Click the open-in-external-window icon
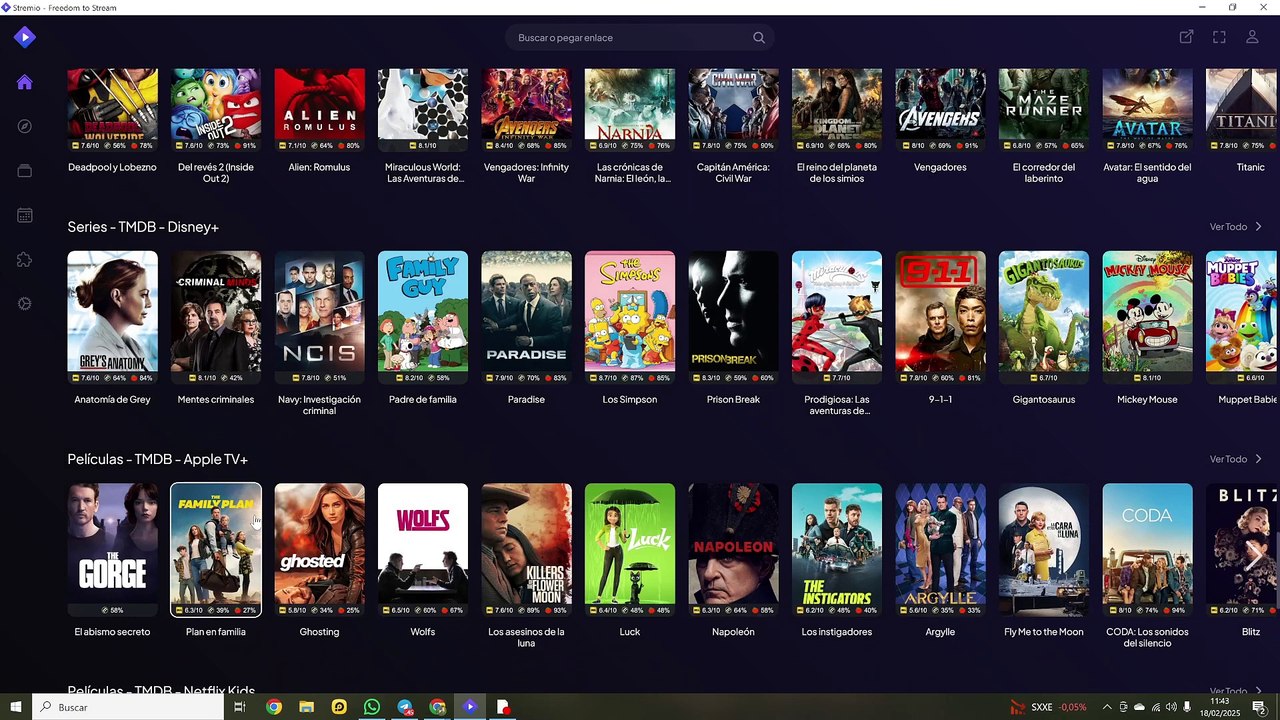The height and width of the screenshot is (720, 1280). point(1186,37)
